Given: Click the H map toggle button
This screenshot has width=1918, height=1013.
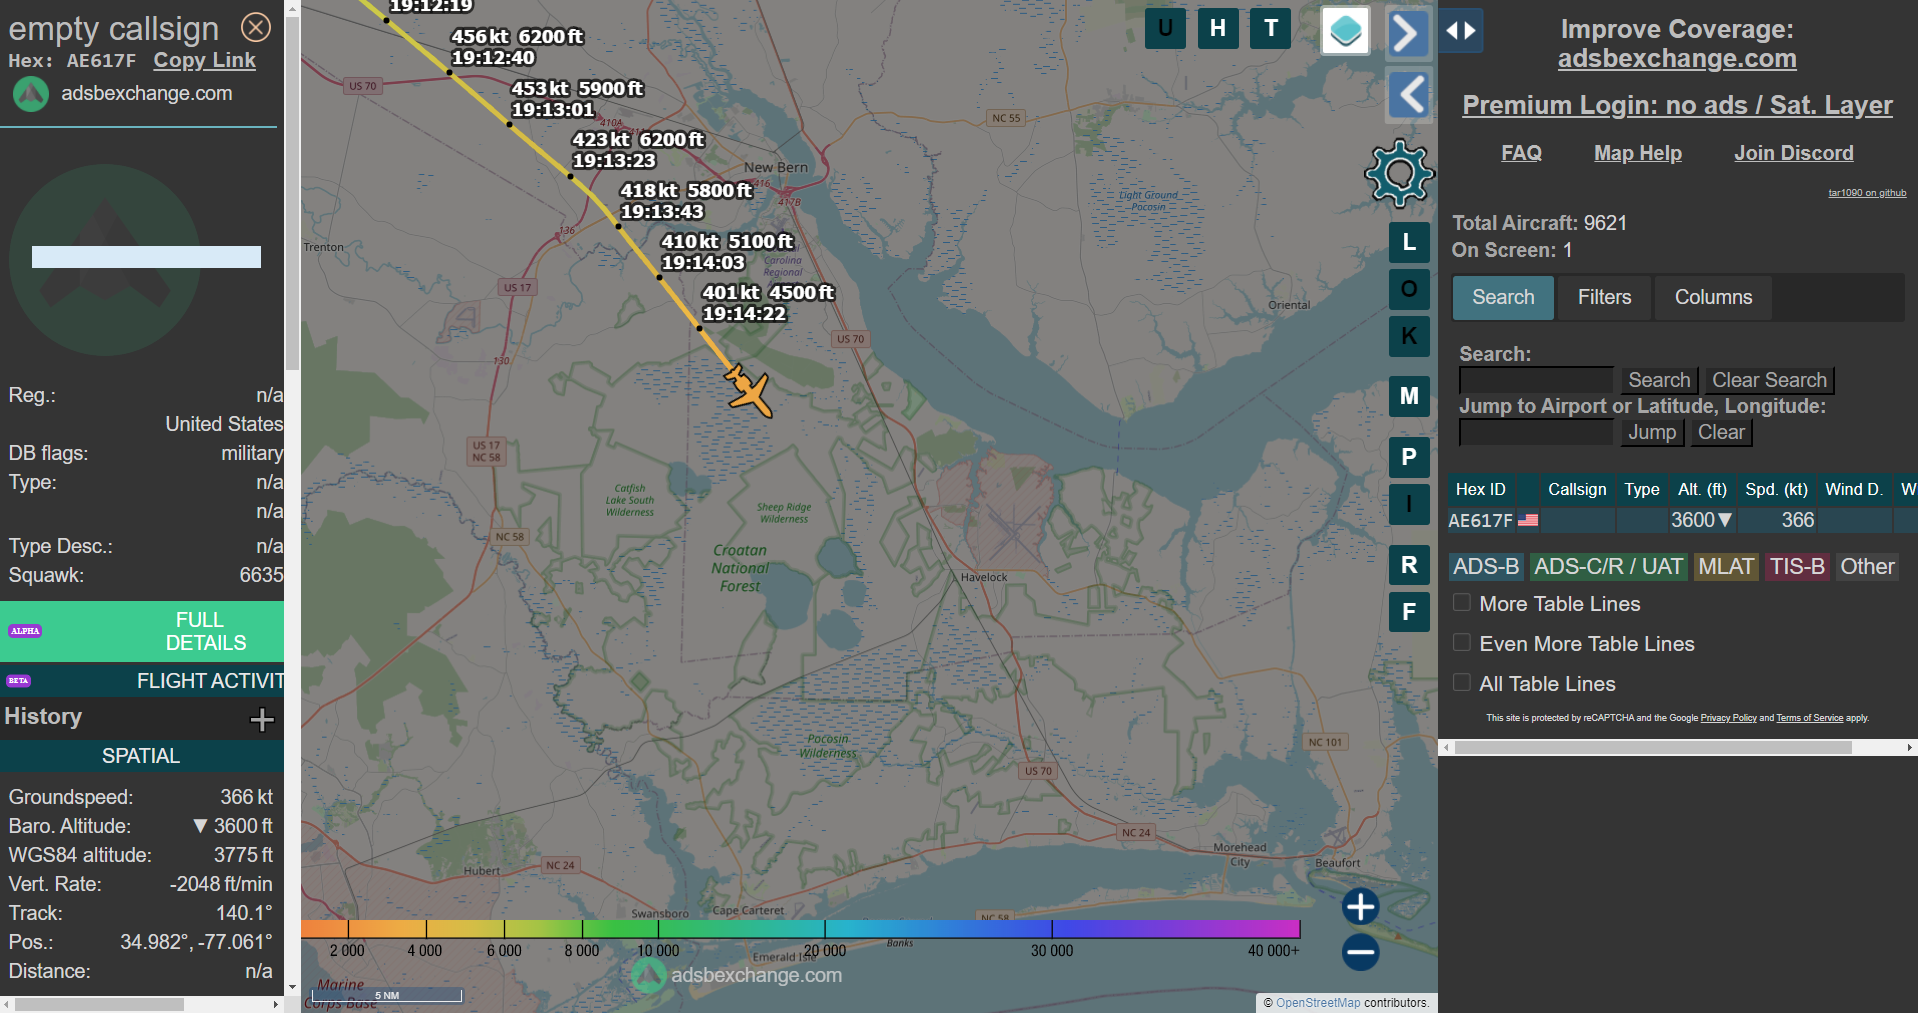Looking at the screenshot, I should 1218,28.
